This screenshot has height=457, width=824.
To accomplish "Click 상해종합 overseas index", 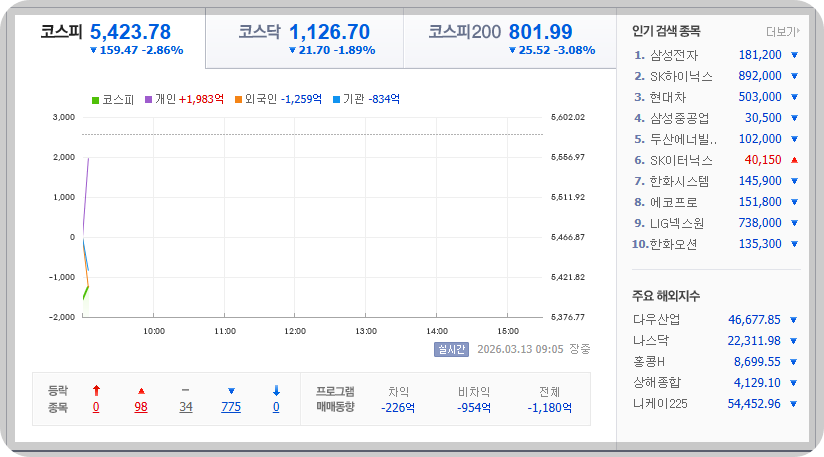I will [x=656, y=383].
